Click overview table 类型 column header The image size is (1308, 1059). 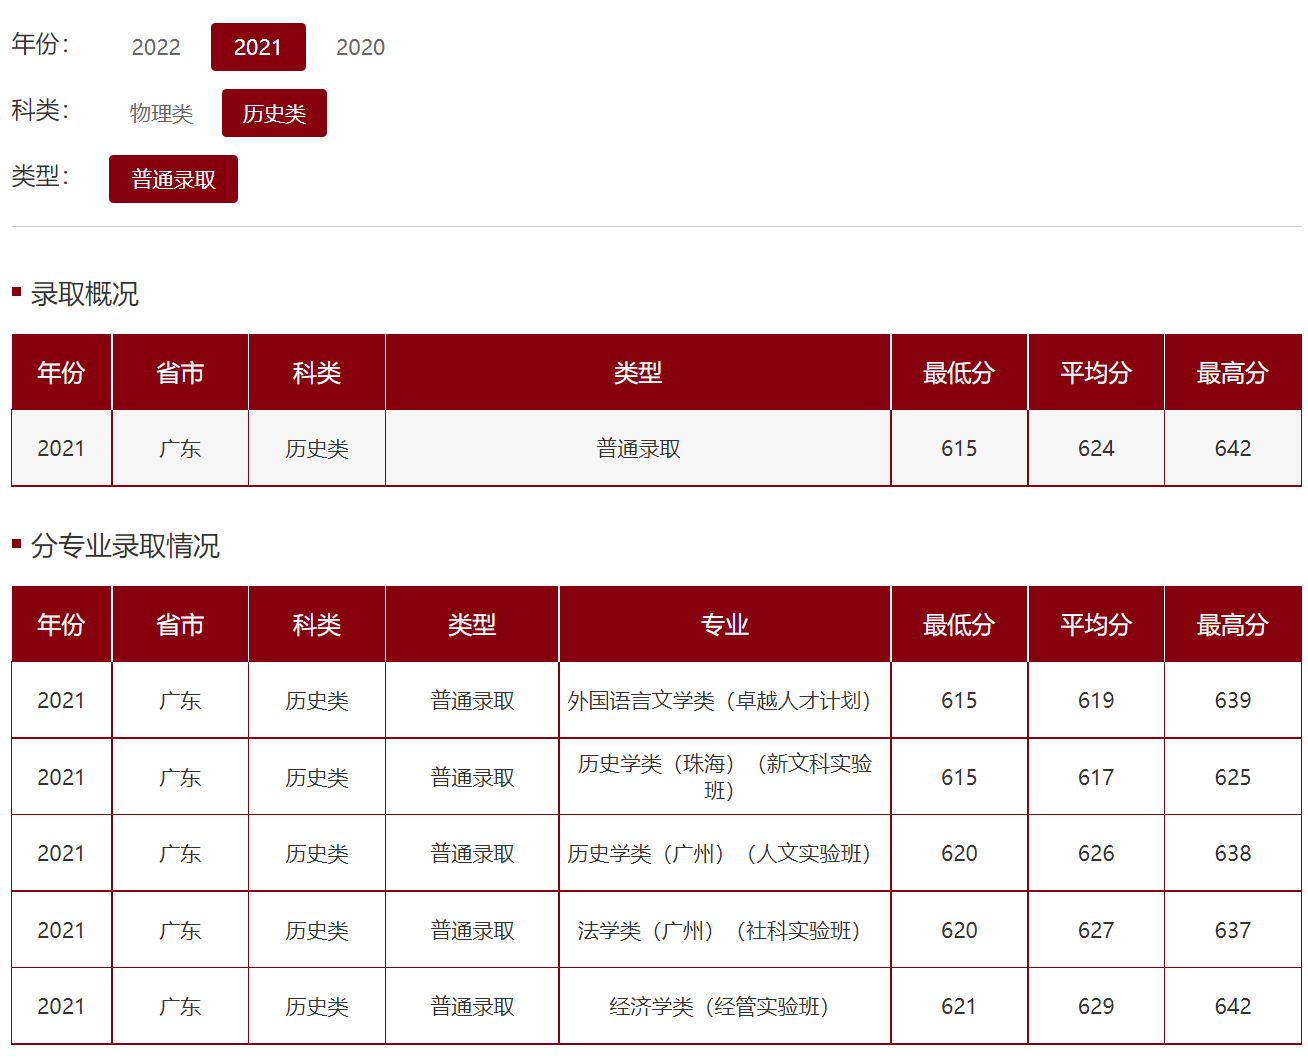(x=638, y=372)
